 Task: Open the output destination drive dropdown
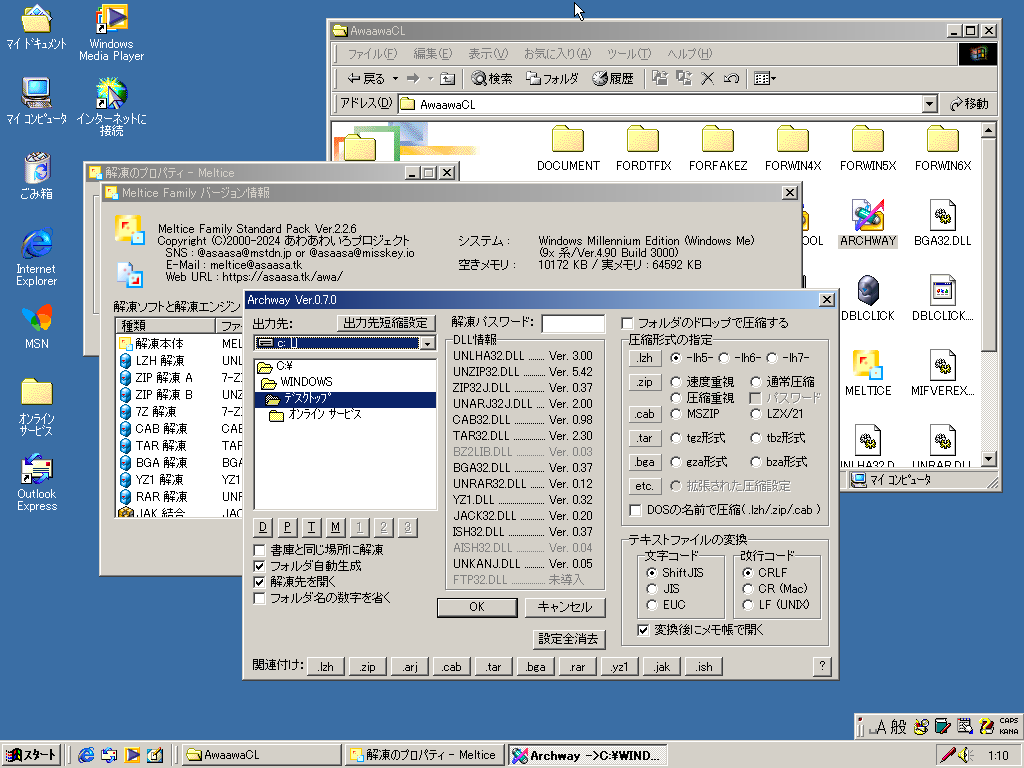tap(428, 343)
